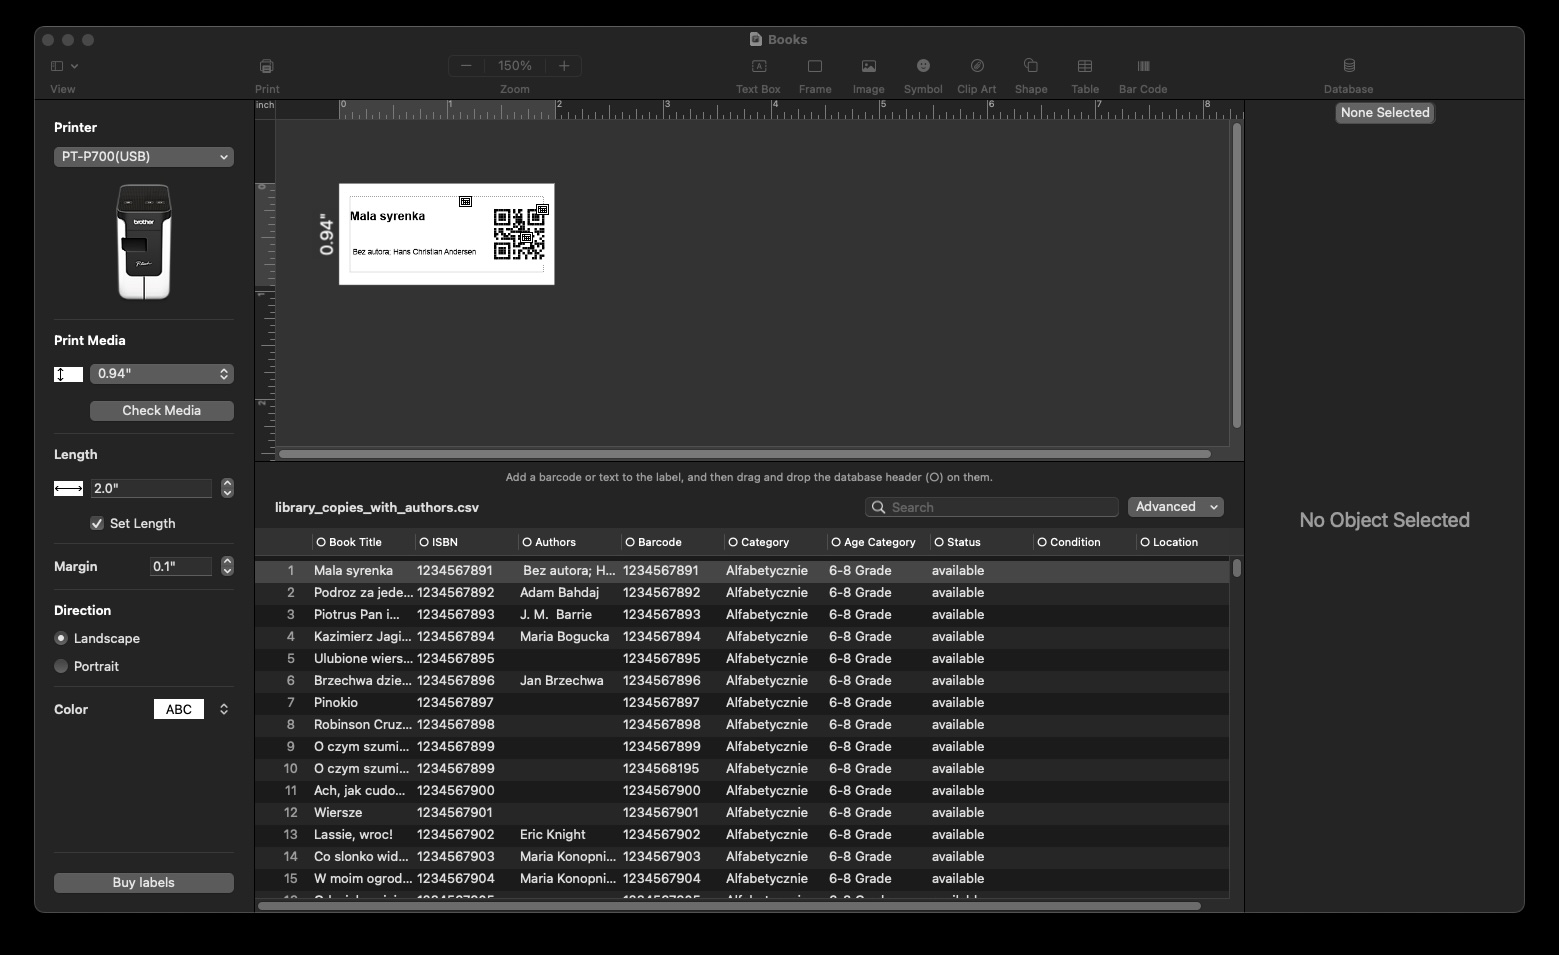
Task: Add a Frame to the label
Action: [x=815, y=66]
